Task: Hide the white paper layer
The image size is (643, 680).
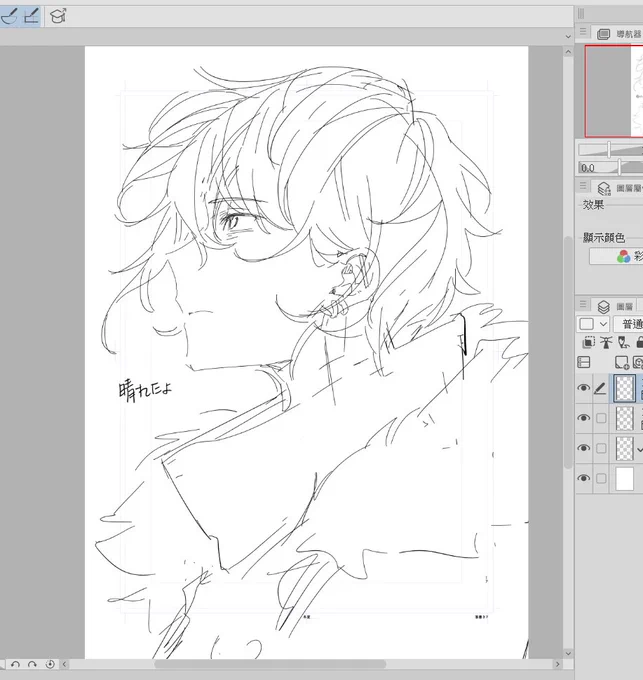Action: click(x=584, y=478)
